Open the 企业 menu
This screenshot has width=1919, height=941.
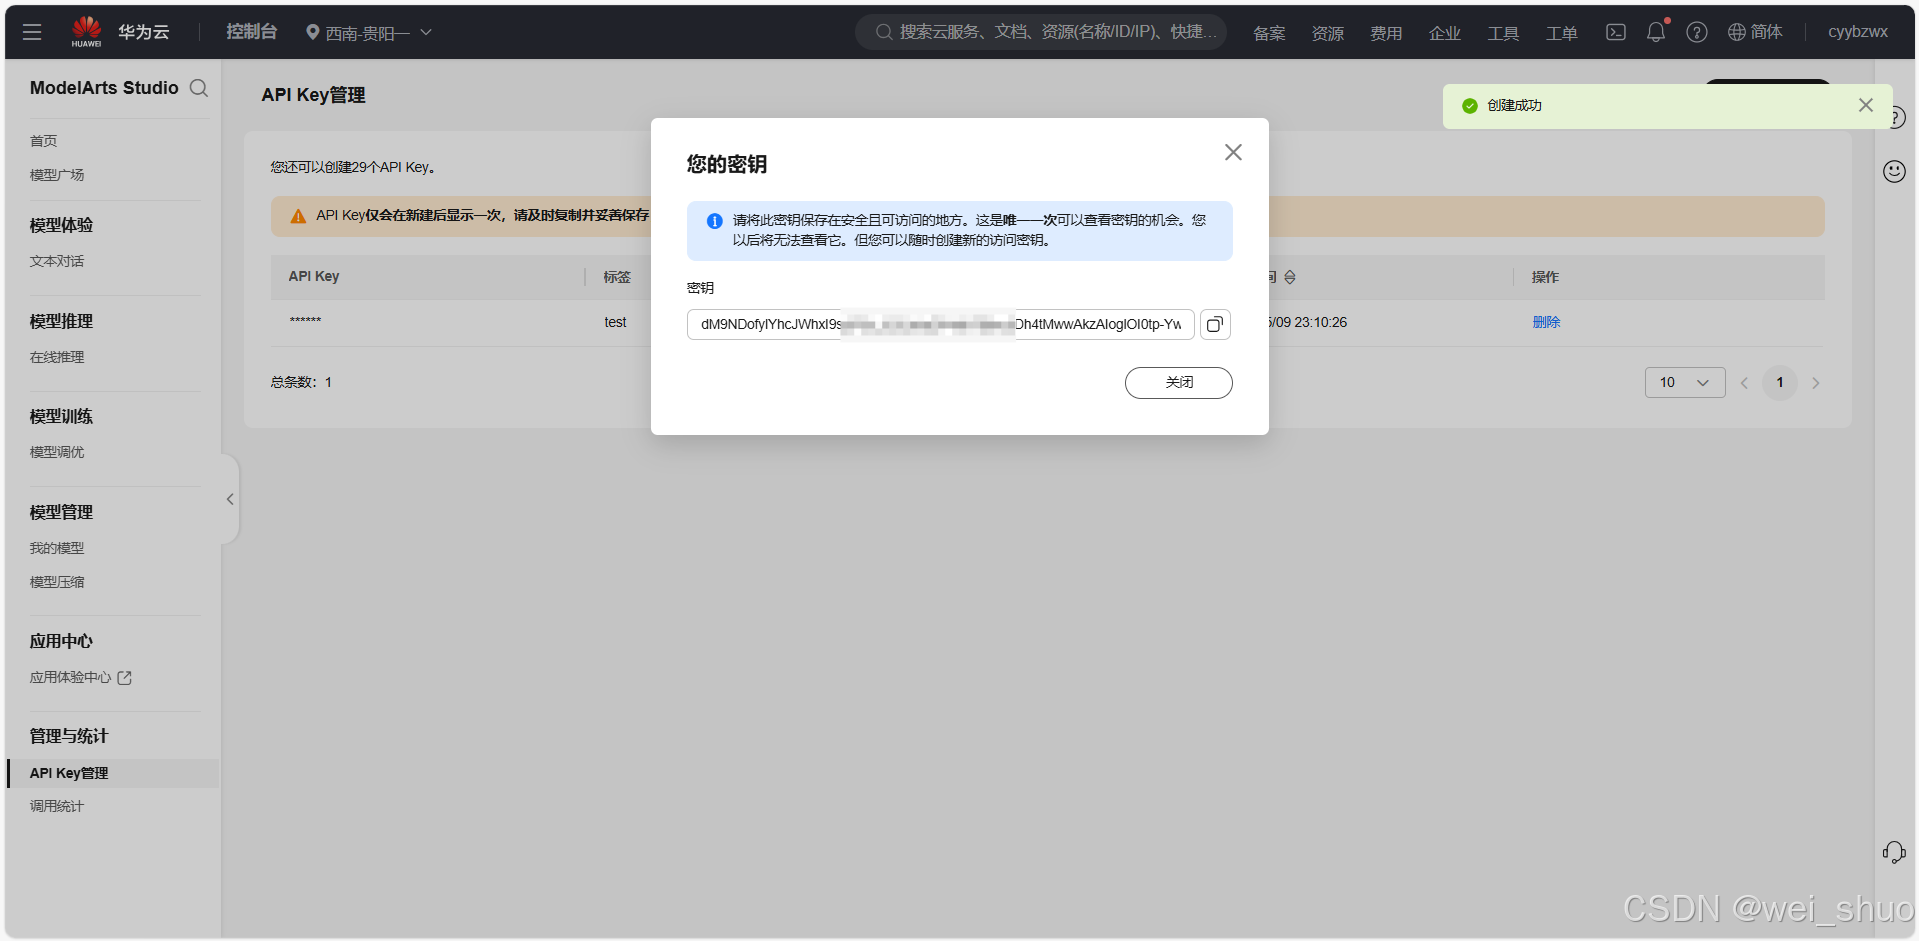[1444, 33]
